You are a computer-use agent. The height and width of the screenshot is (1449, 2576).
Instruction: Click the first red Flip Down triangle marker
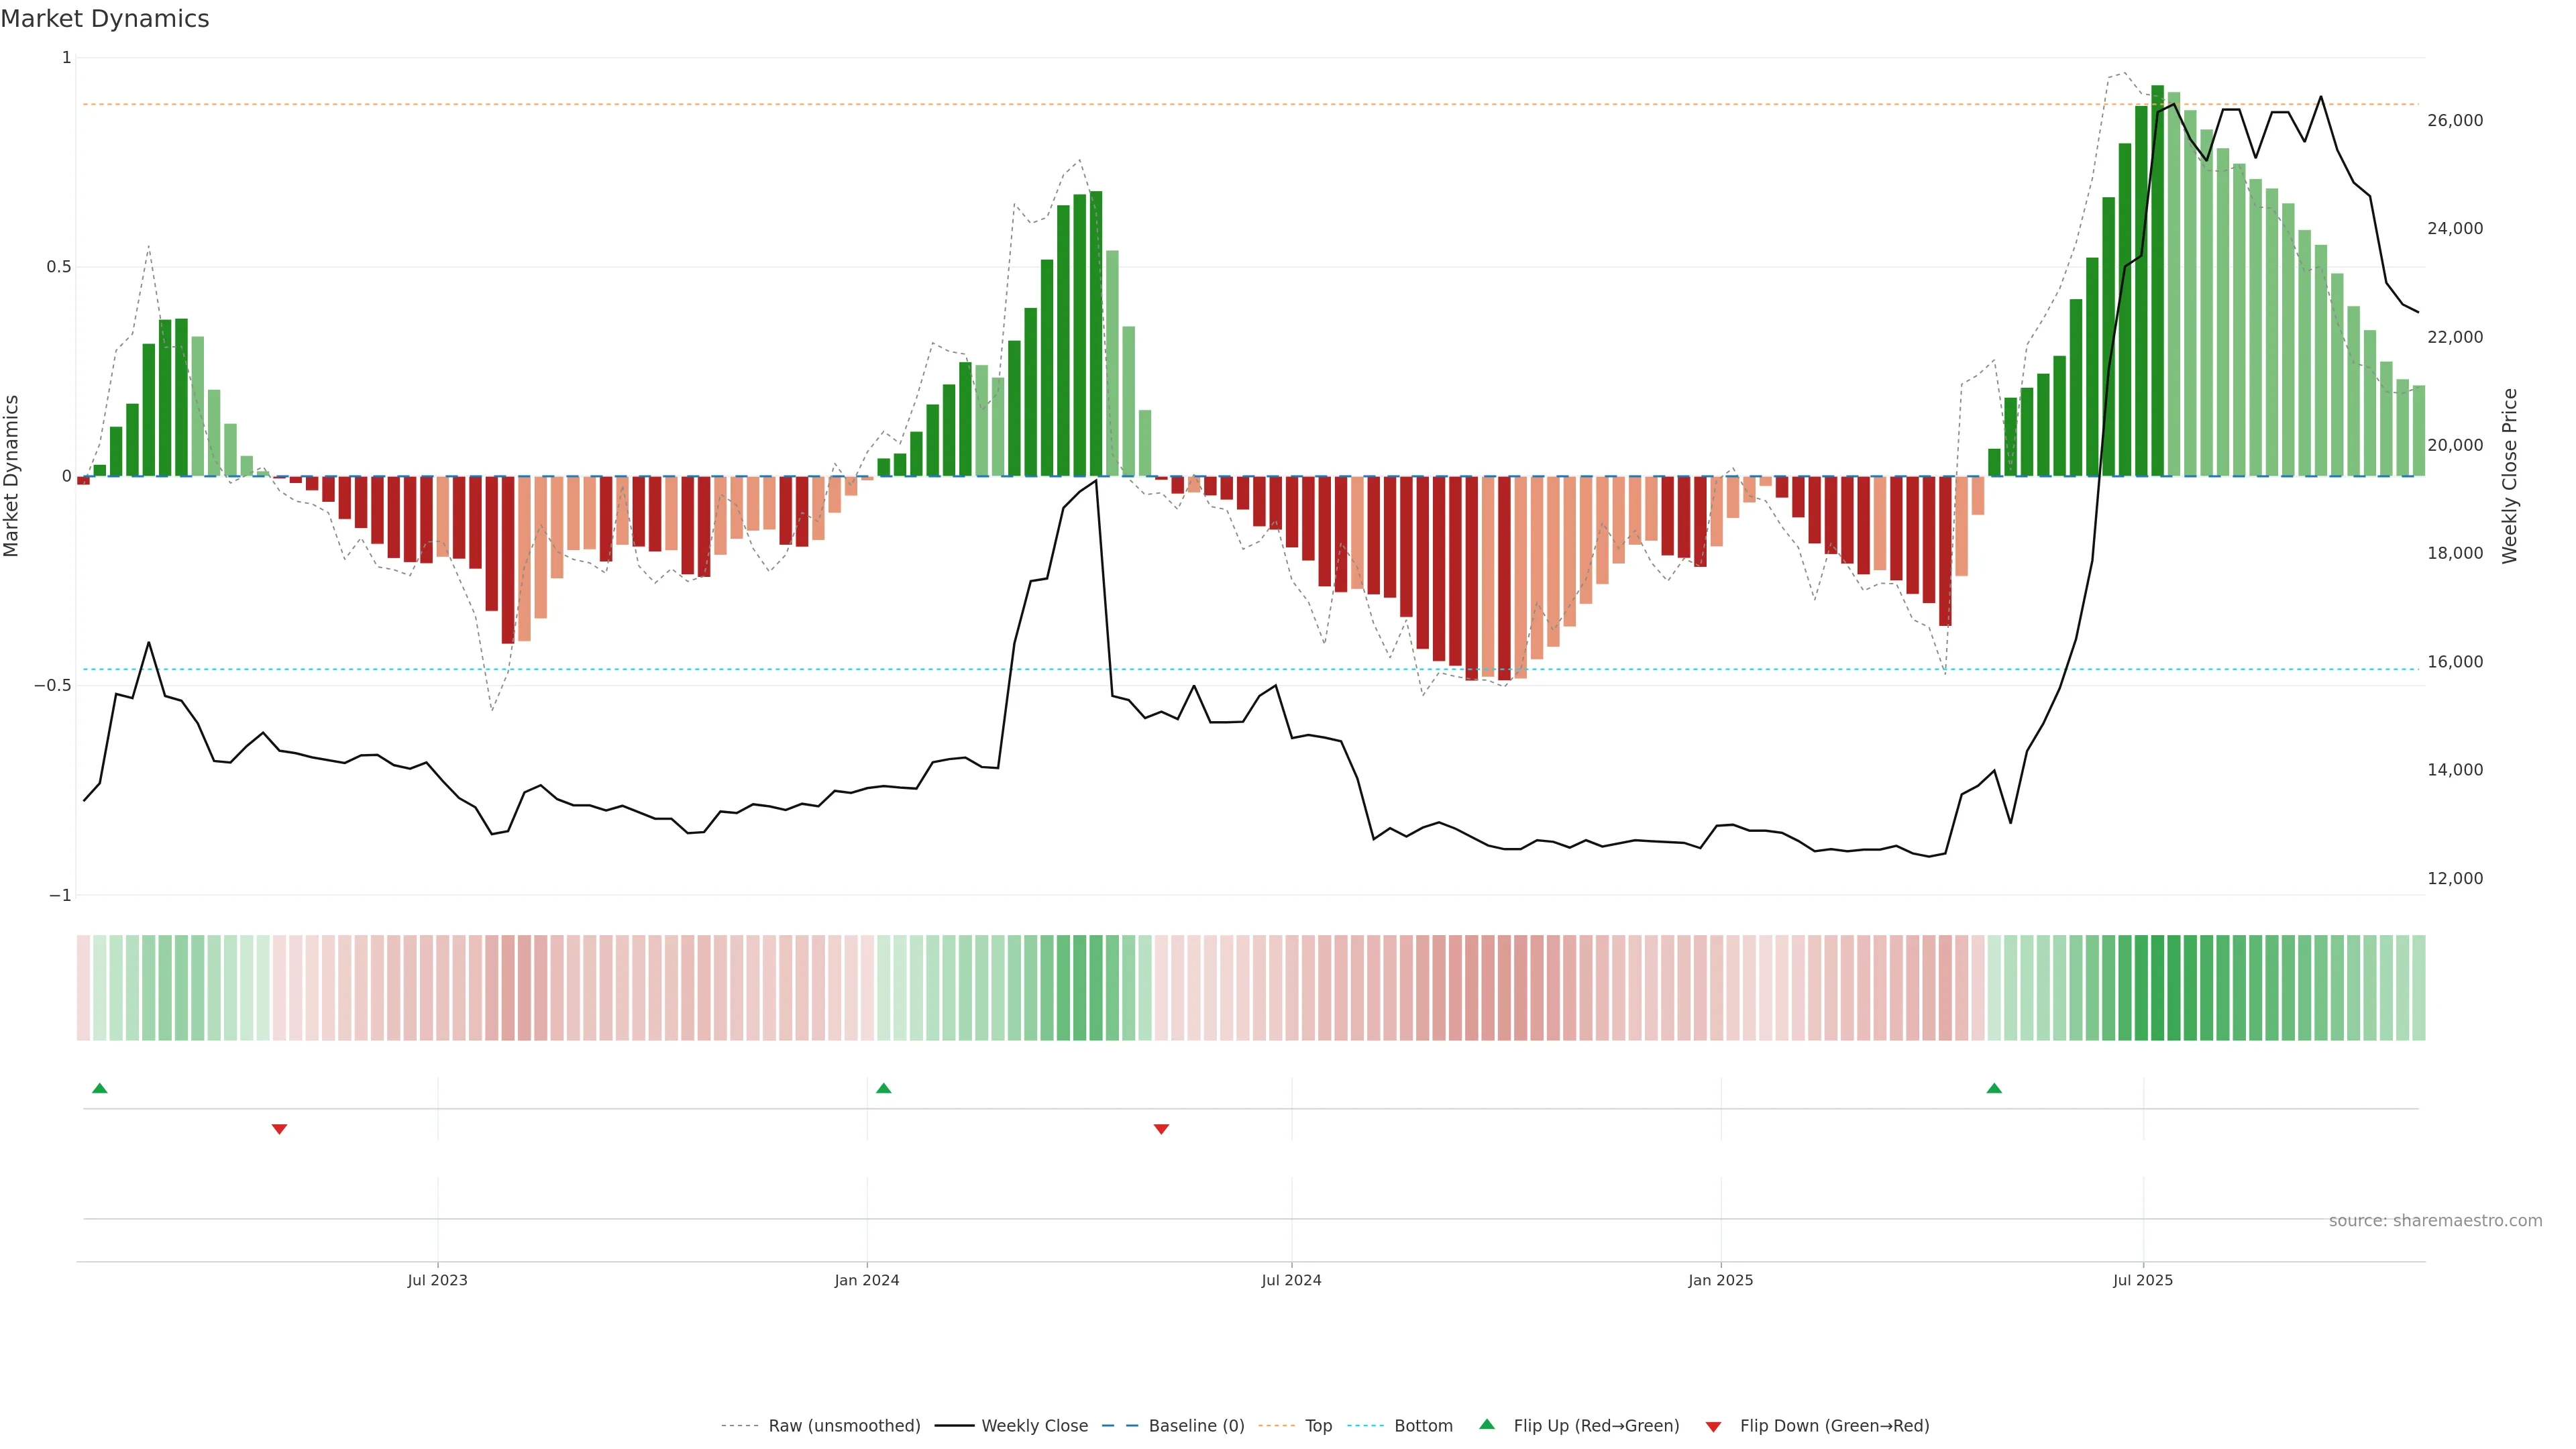pyautogui.click(x=279, y=1129)
